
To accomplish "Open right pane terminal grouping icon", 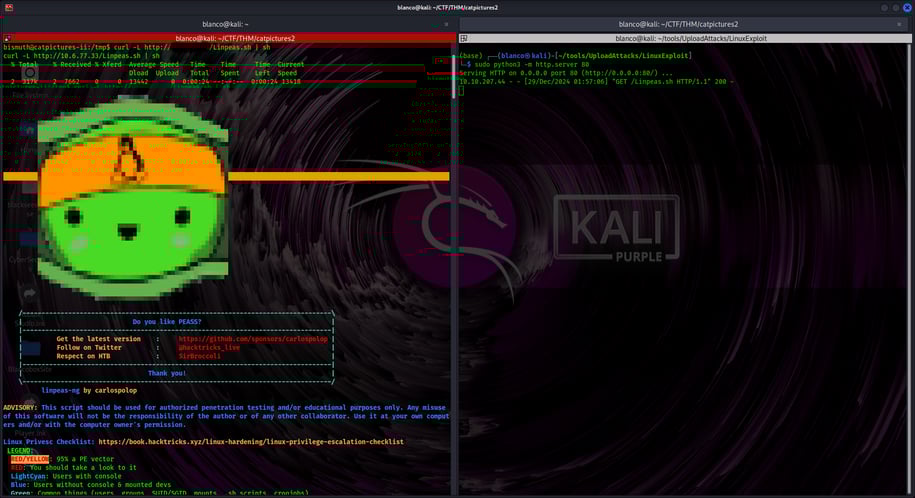I will pyautogui.click(x=463, y=39).
